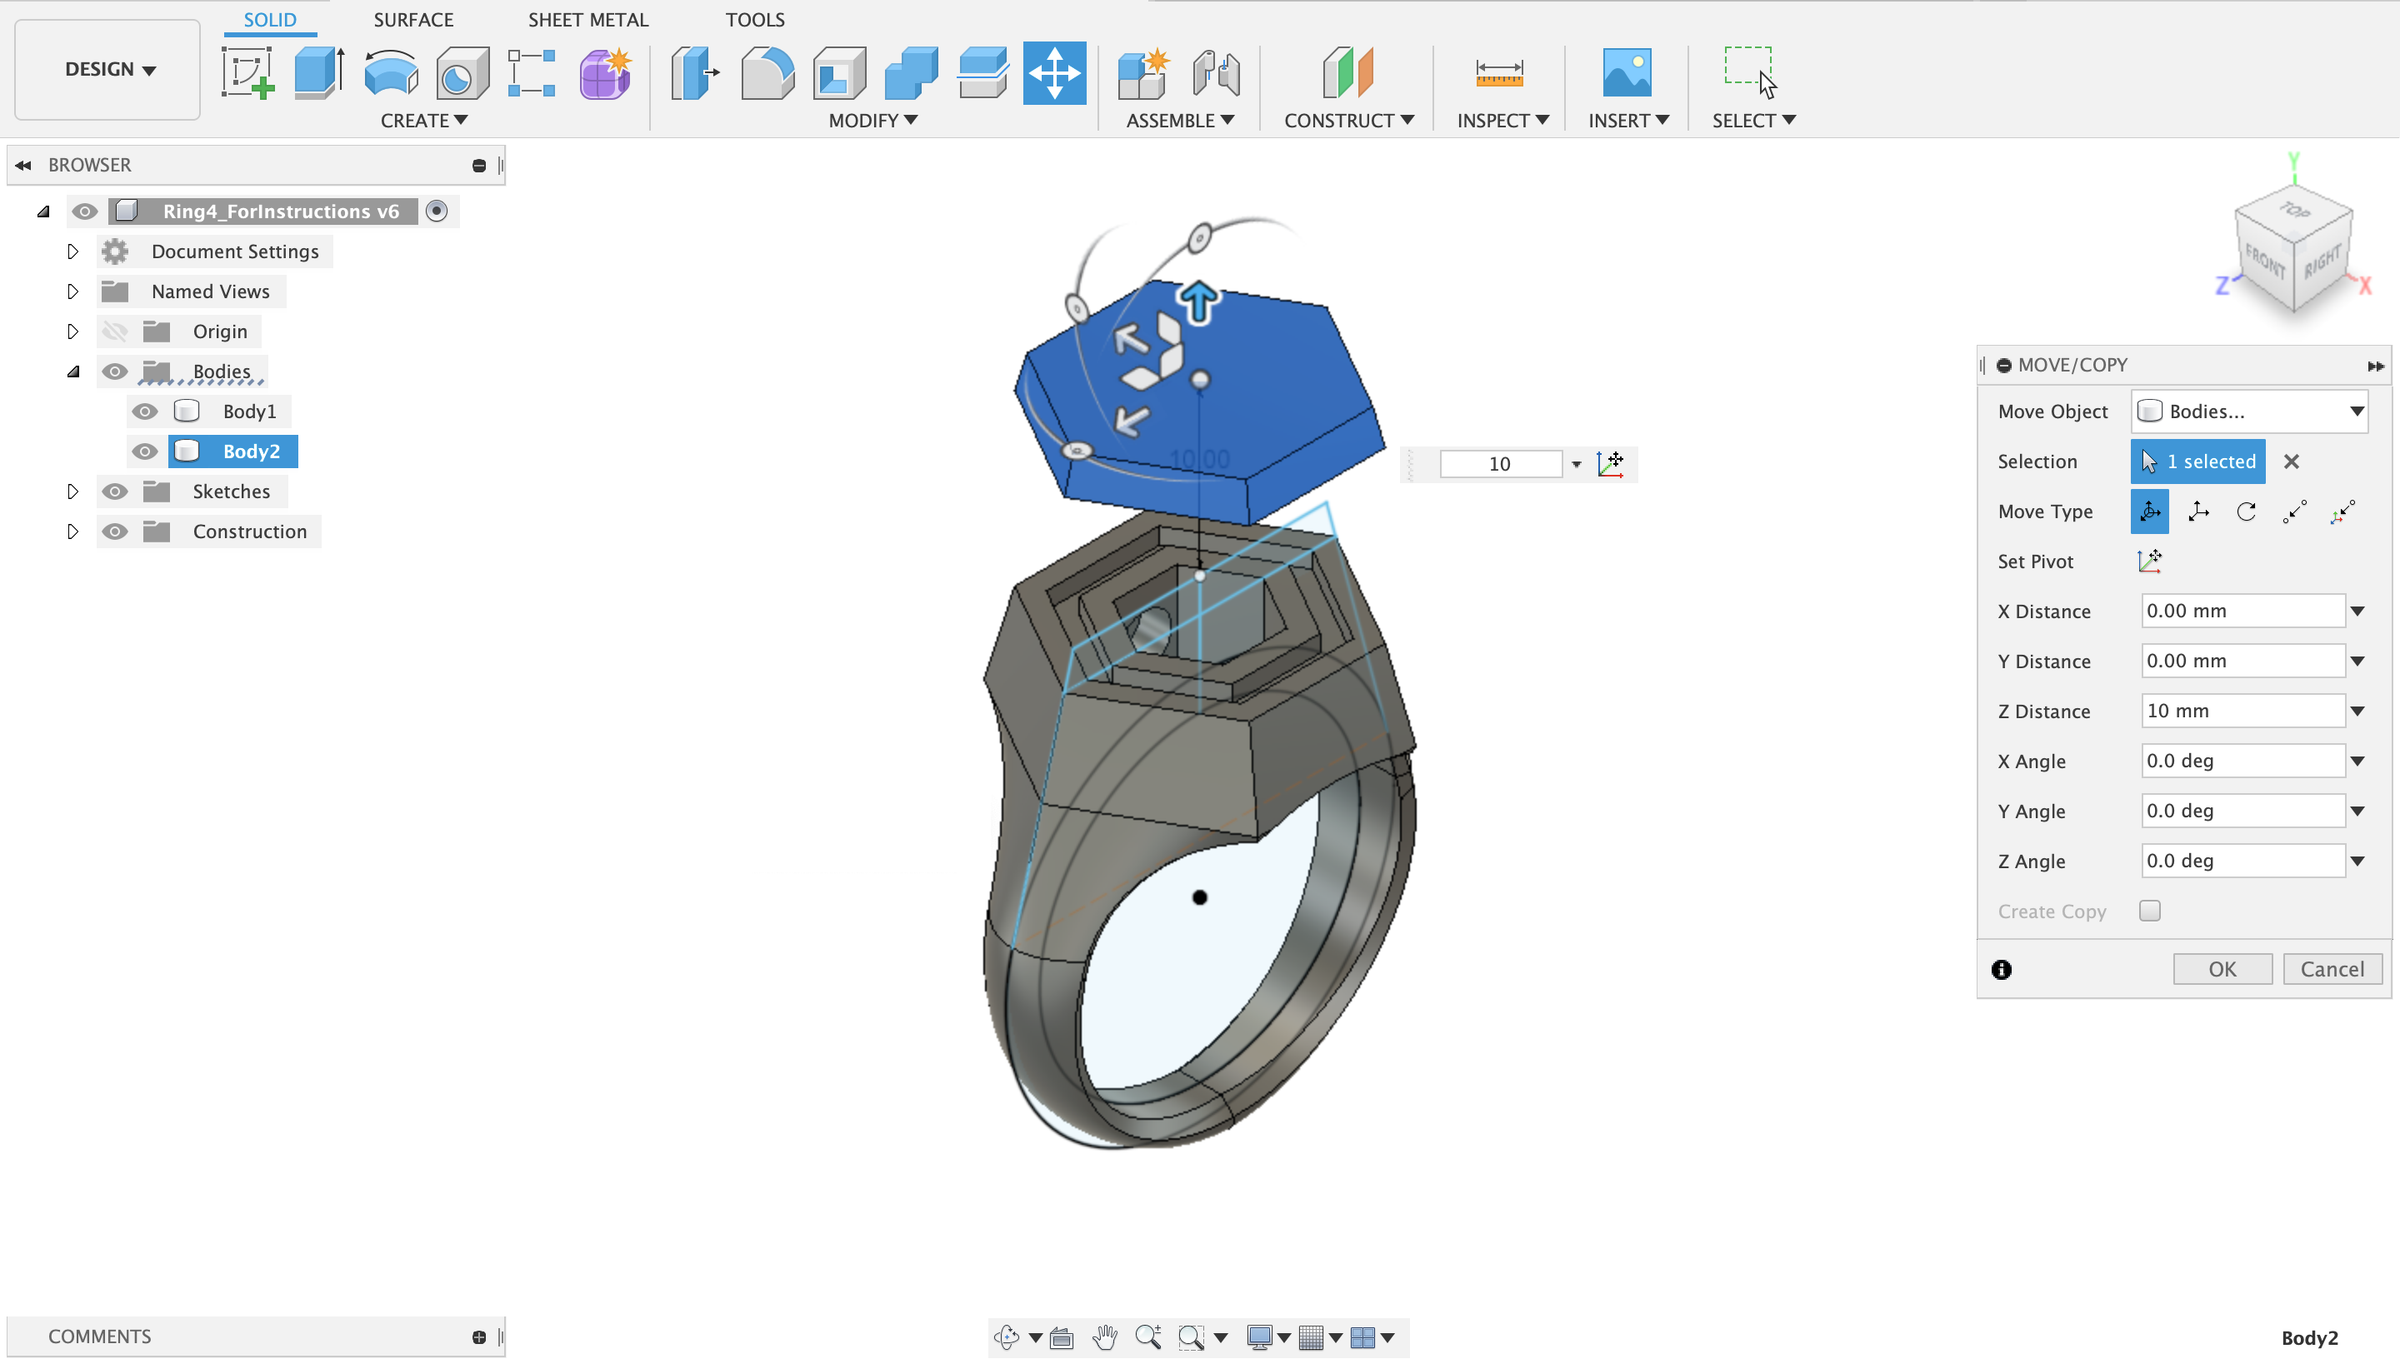Select the Create Sketch tool
The width and height of the screenshot is (2400, 1363).
tap(247, 73)
